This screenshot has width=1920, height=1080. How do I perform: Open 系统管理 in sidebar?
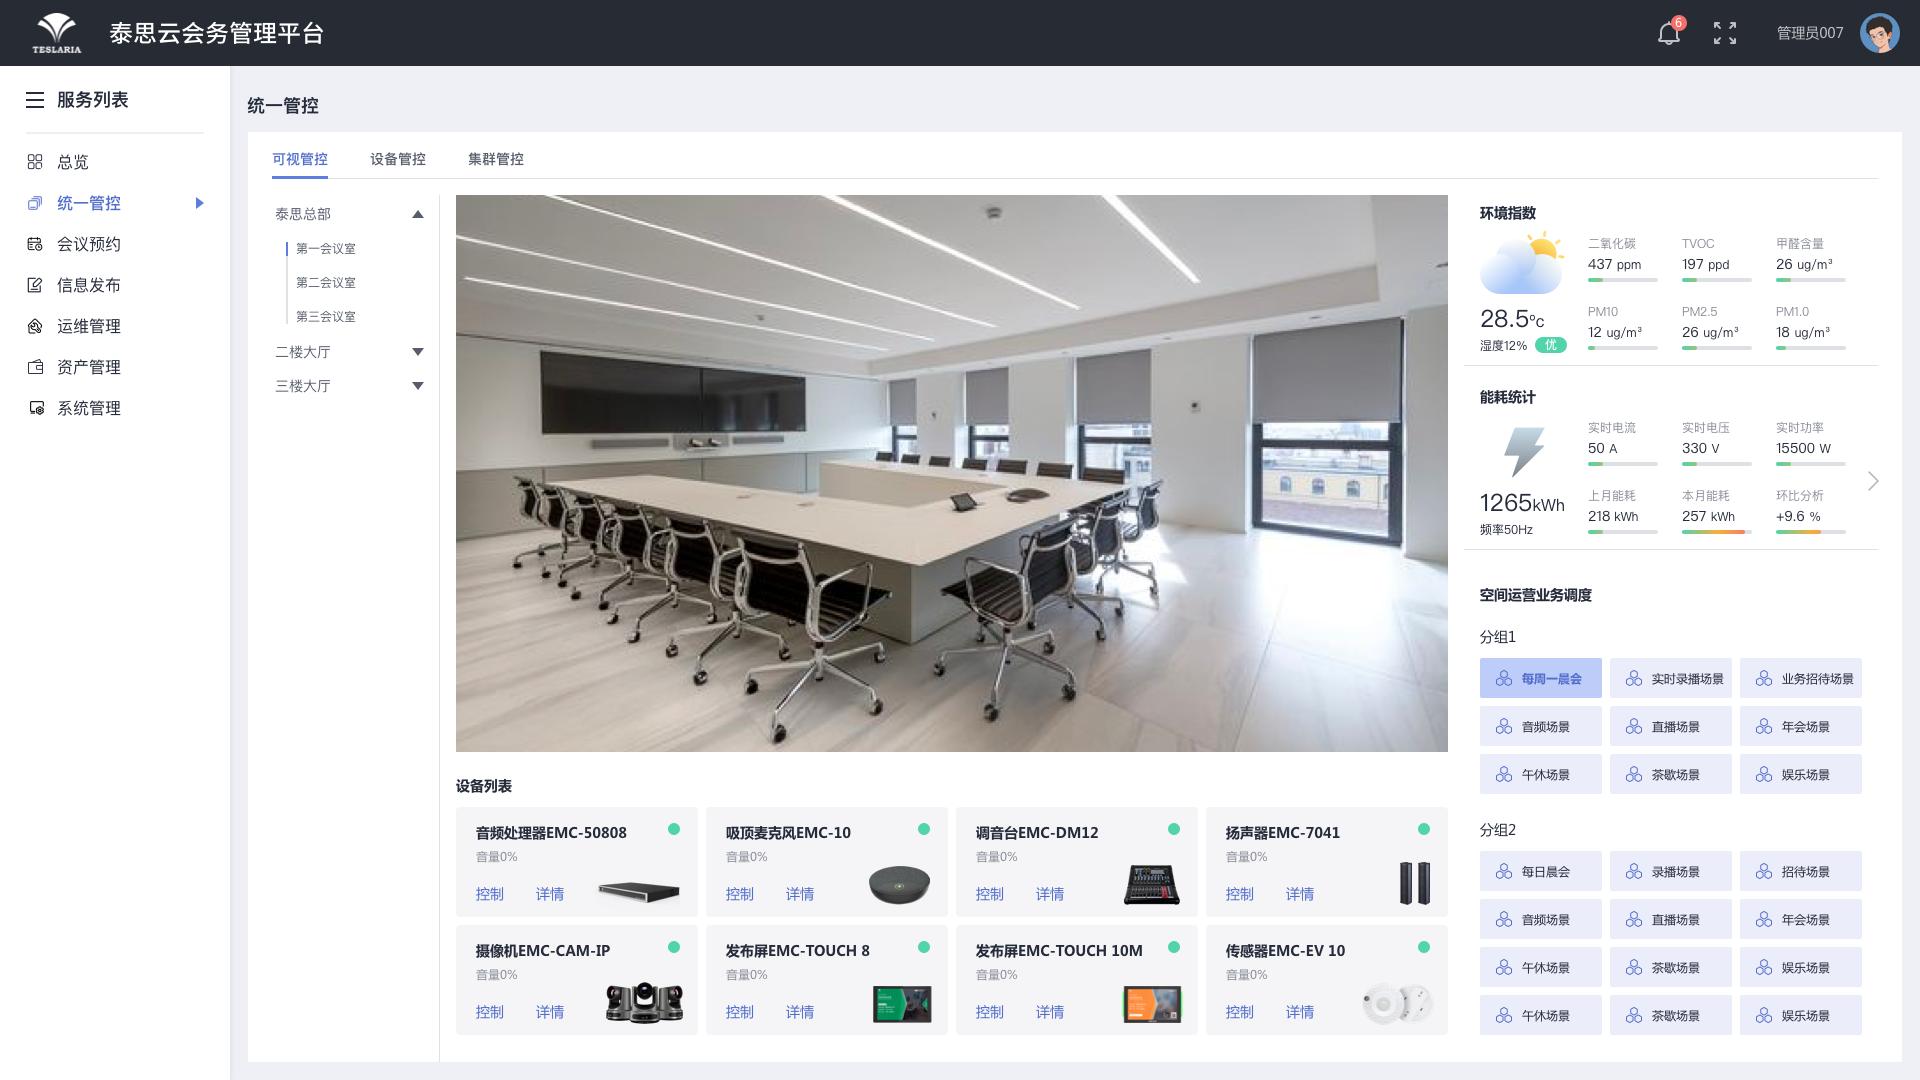88,408
